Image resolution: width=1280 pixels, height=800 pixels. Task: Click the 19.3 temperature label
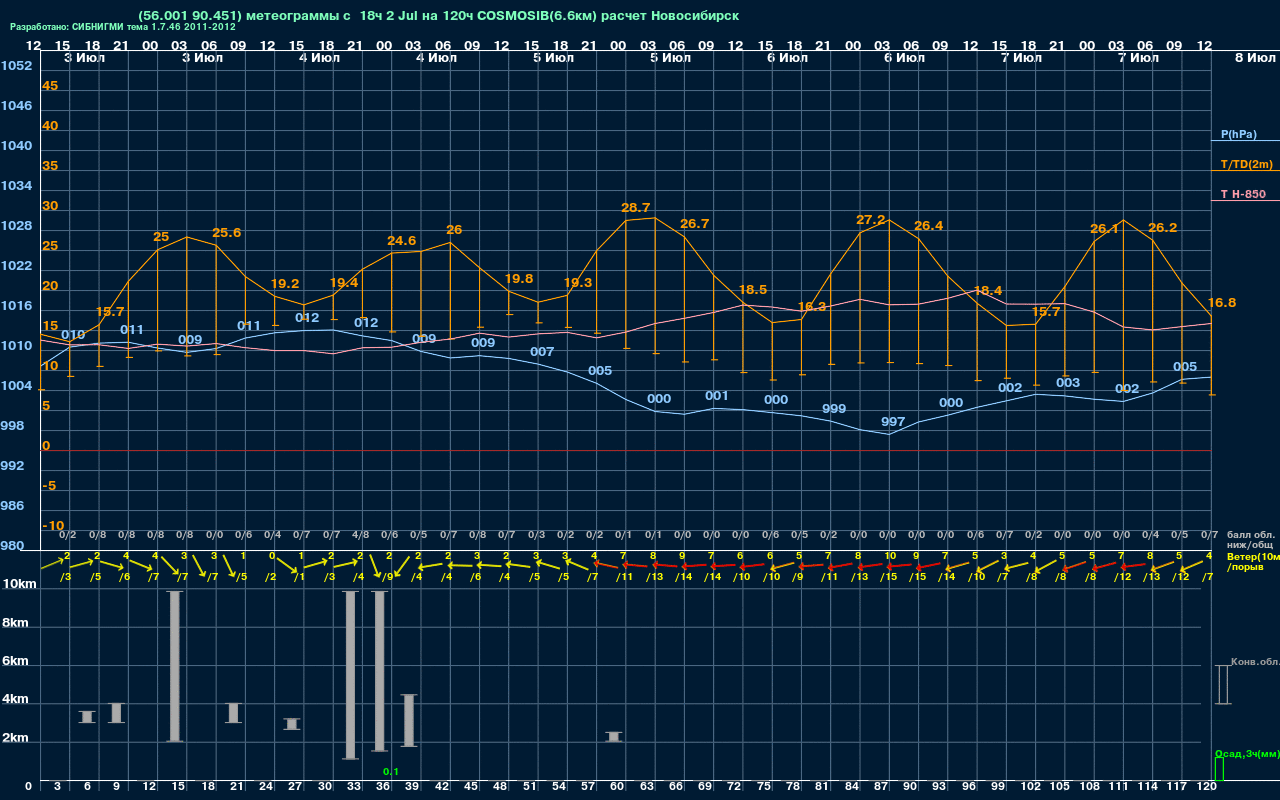[x=578, y=283]
